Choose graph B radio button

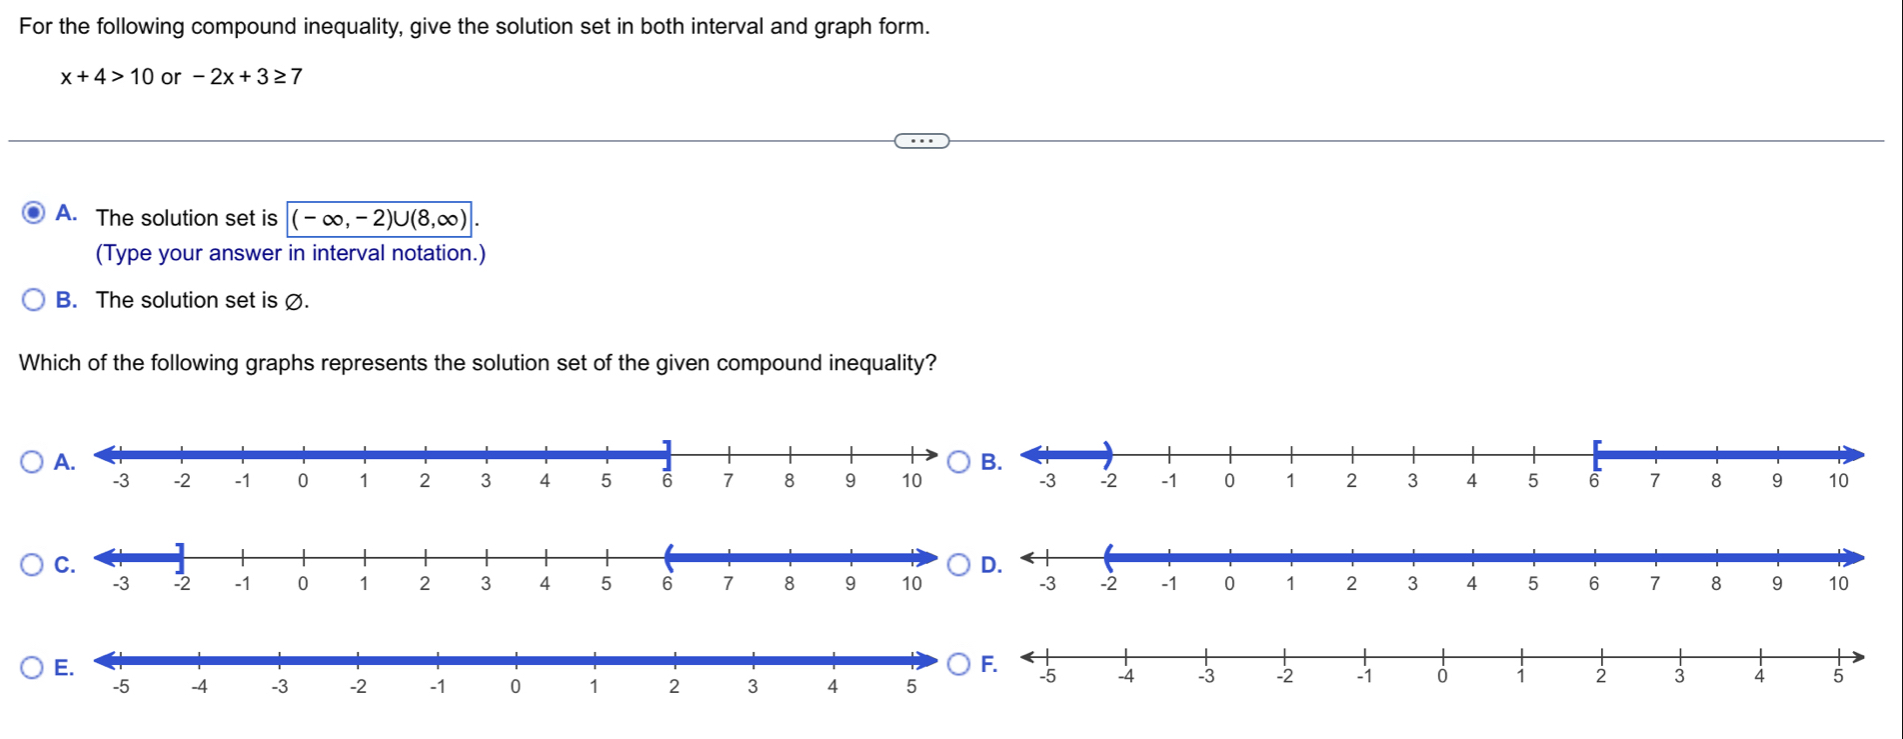click(959, 461)
